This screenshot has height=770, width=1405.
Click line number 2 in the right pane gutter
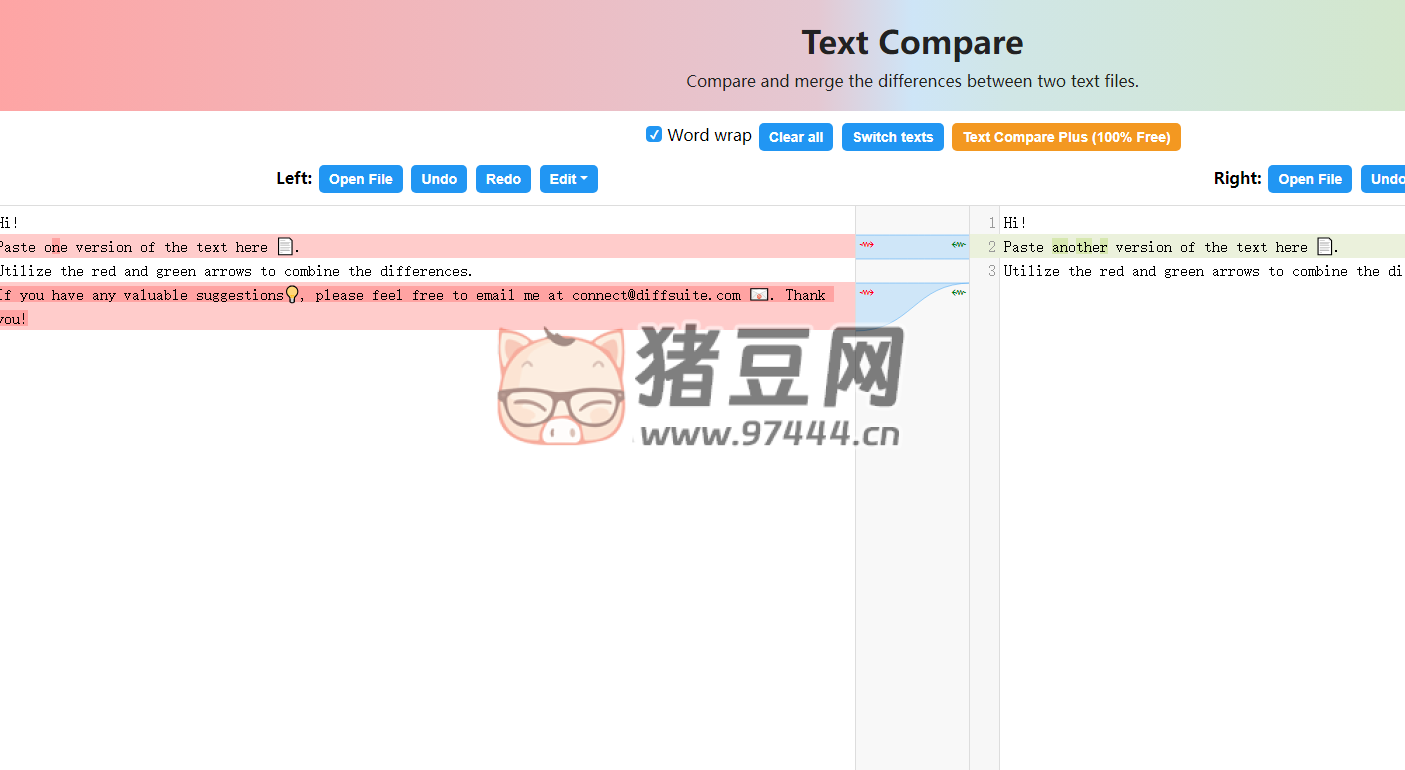coord(990,246)
